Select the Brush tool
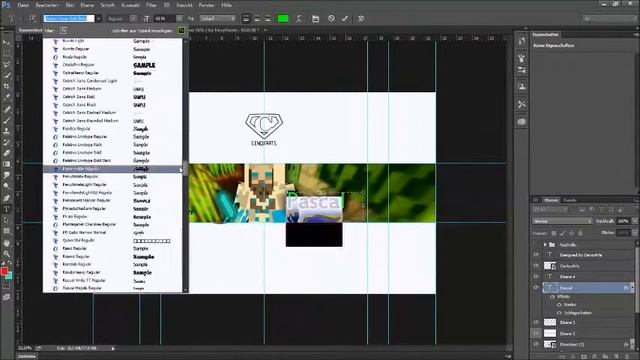Image resolution: width=640 pixels, height=360 pixels. (7, 120)
